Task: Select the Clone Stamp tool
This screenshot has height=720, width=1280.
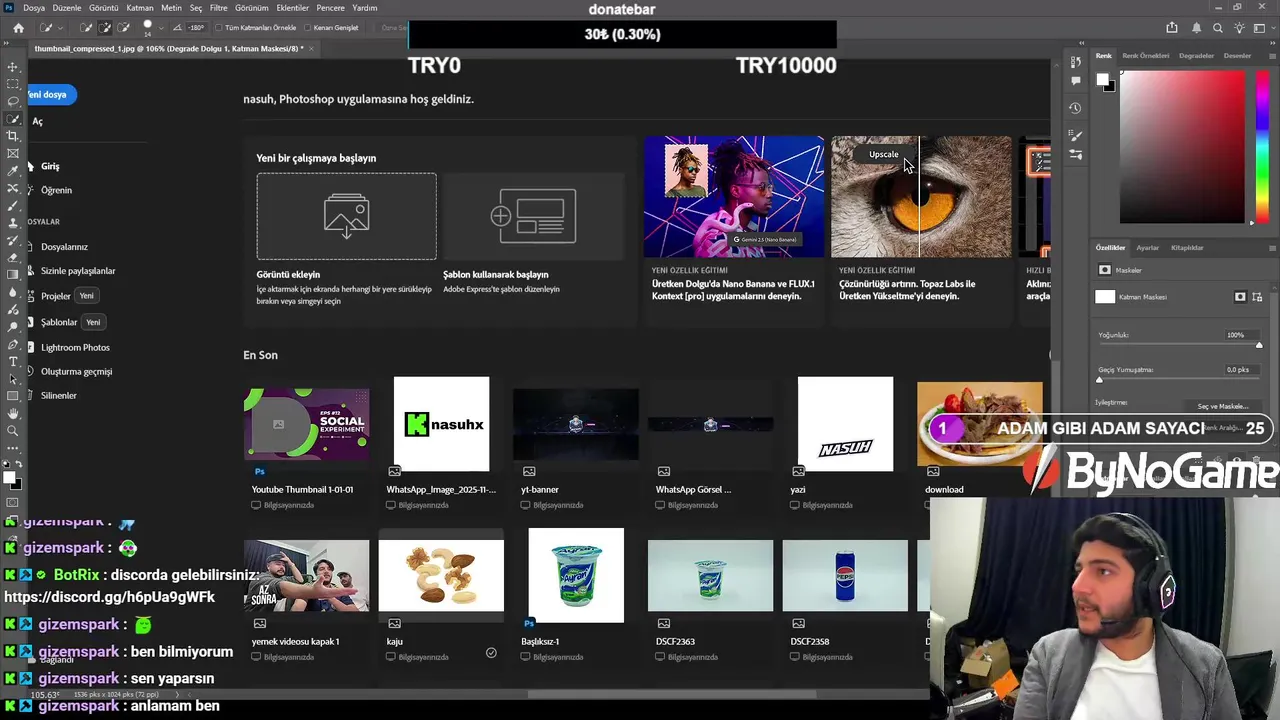Action: 13,223
